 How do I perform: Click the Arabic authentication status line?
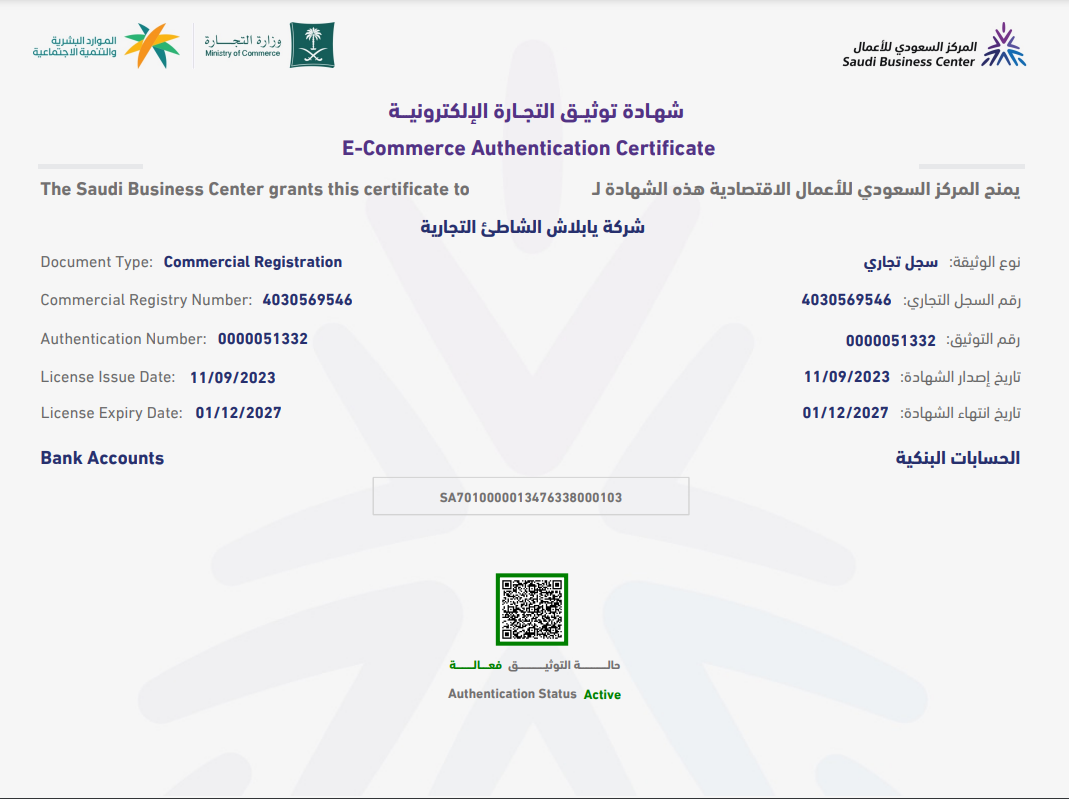point(535,665)
